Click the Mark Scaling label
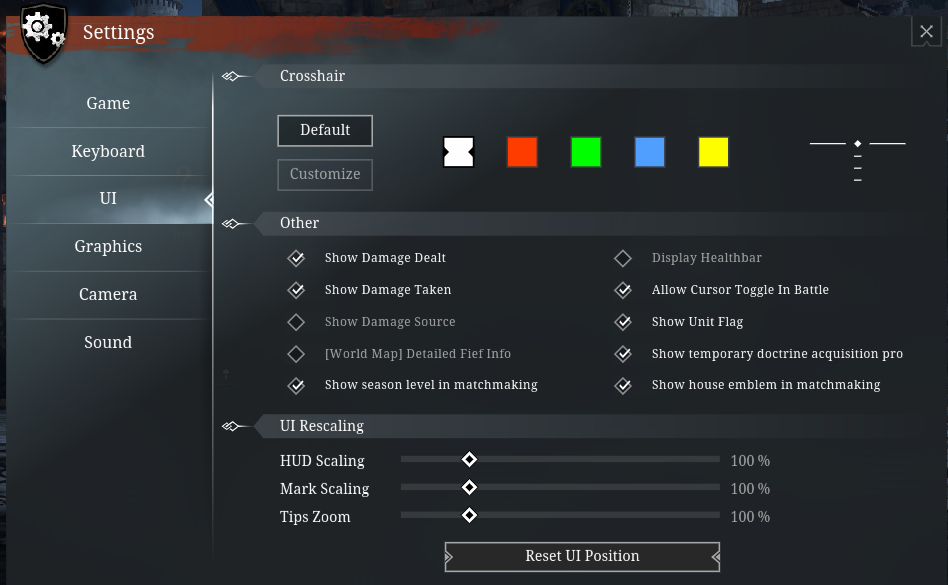This screenshot has width=948, height=585. tap(325, 489)
